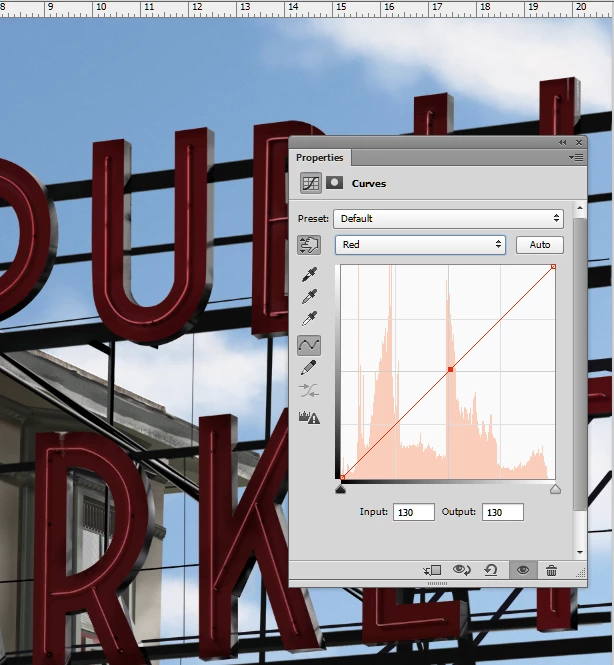614x665 pixels.
Task: Clip adjustment to layer below icon
Action: (x=432, y=570)
